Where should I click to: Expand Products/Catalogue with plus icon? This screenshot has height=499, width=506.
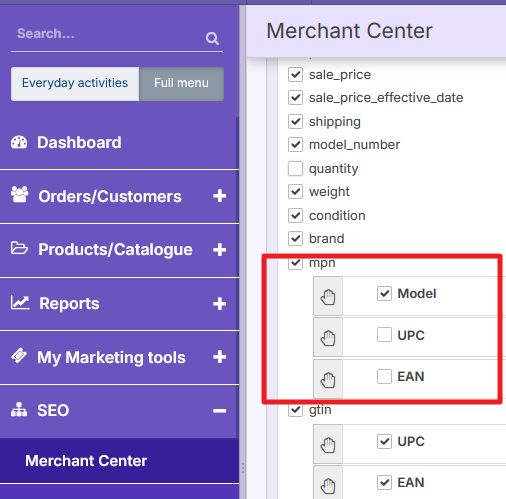[220, 250]
